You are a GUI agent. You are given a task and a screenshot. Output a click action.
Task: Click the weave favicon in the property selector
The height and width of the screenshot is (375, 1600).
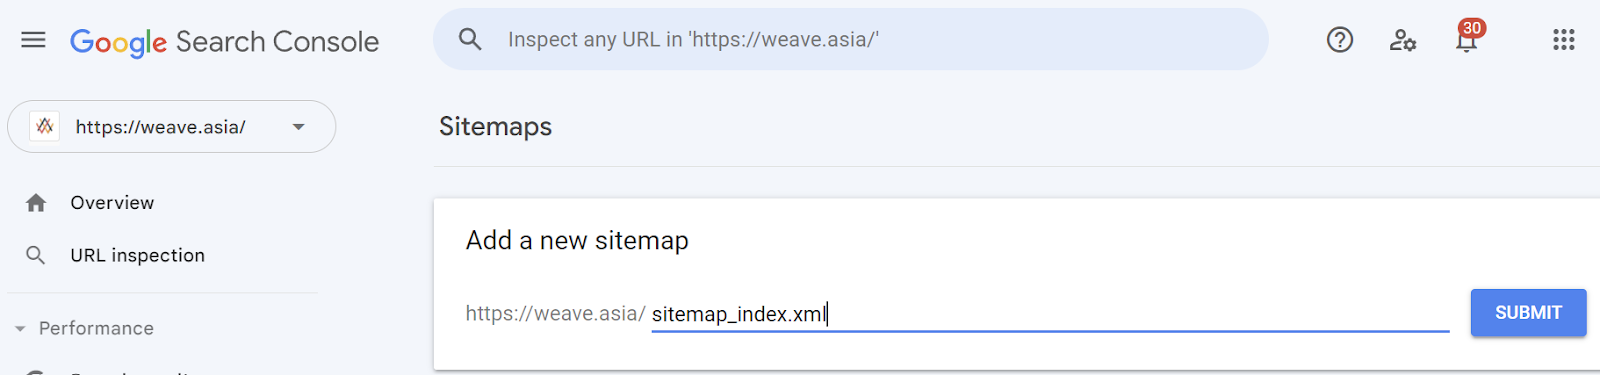45,126
